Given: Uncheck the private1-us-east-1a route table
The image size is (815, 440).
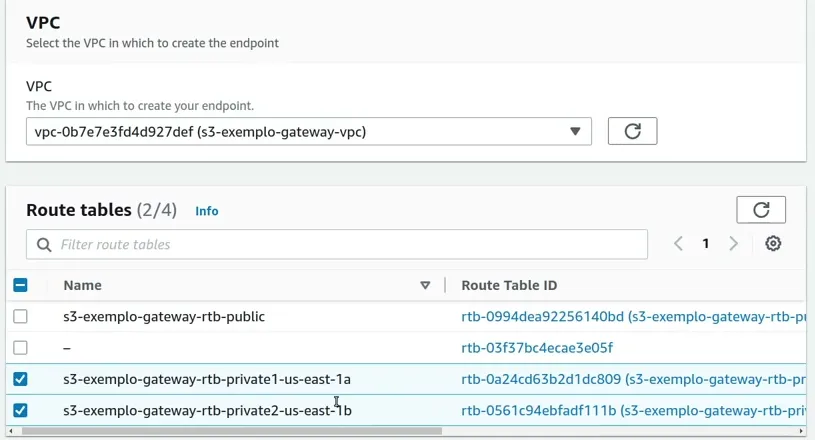Looking at the screenshot, I should [20, 379].
